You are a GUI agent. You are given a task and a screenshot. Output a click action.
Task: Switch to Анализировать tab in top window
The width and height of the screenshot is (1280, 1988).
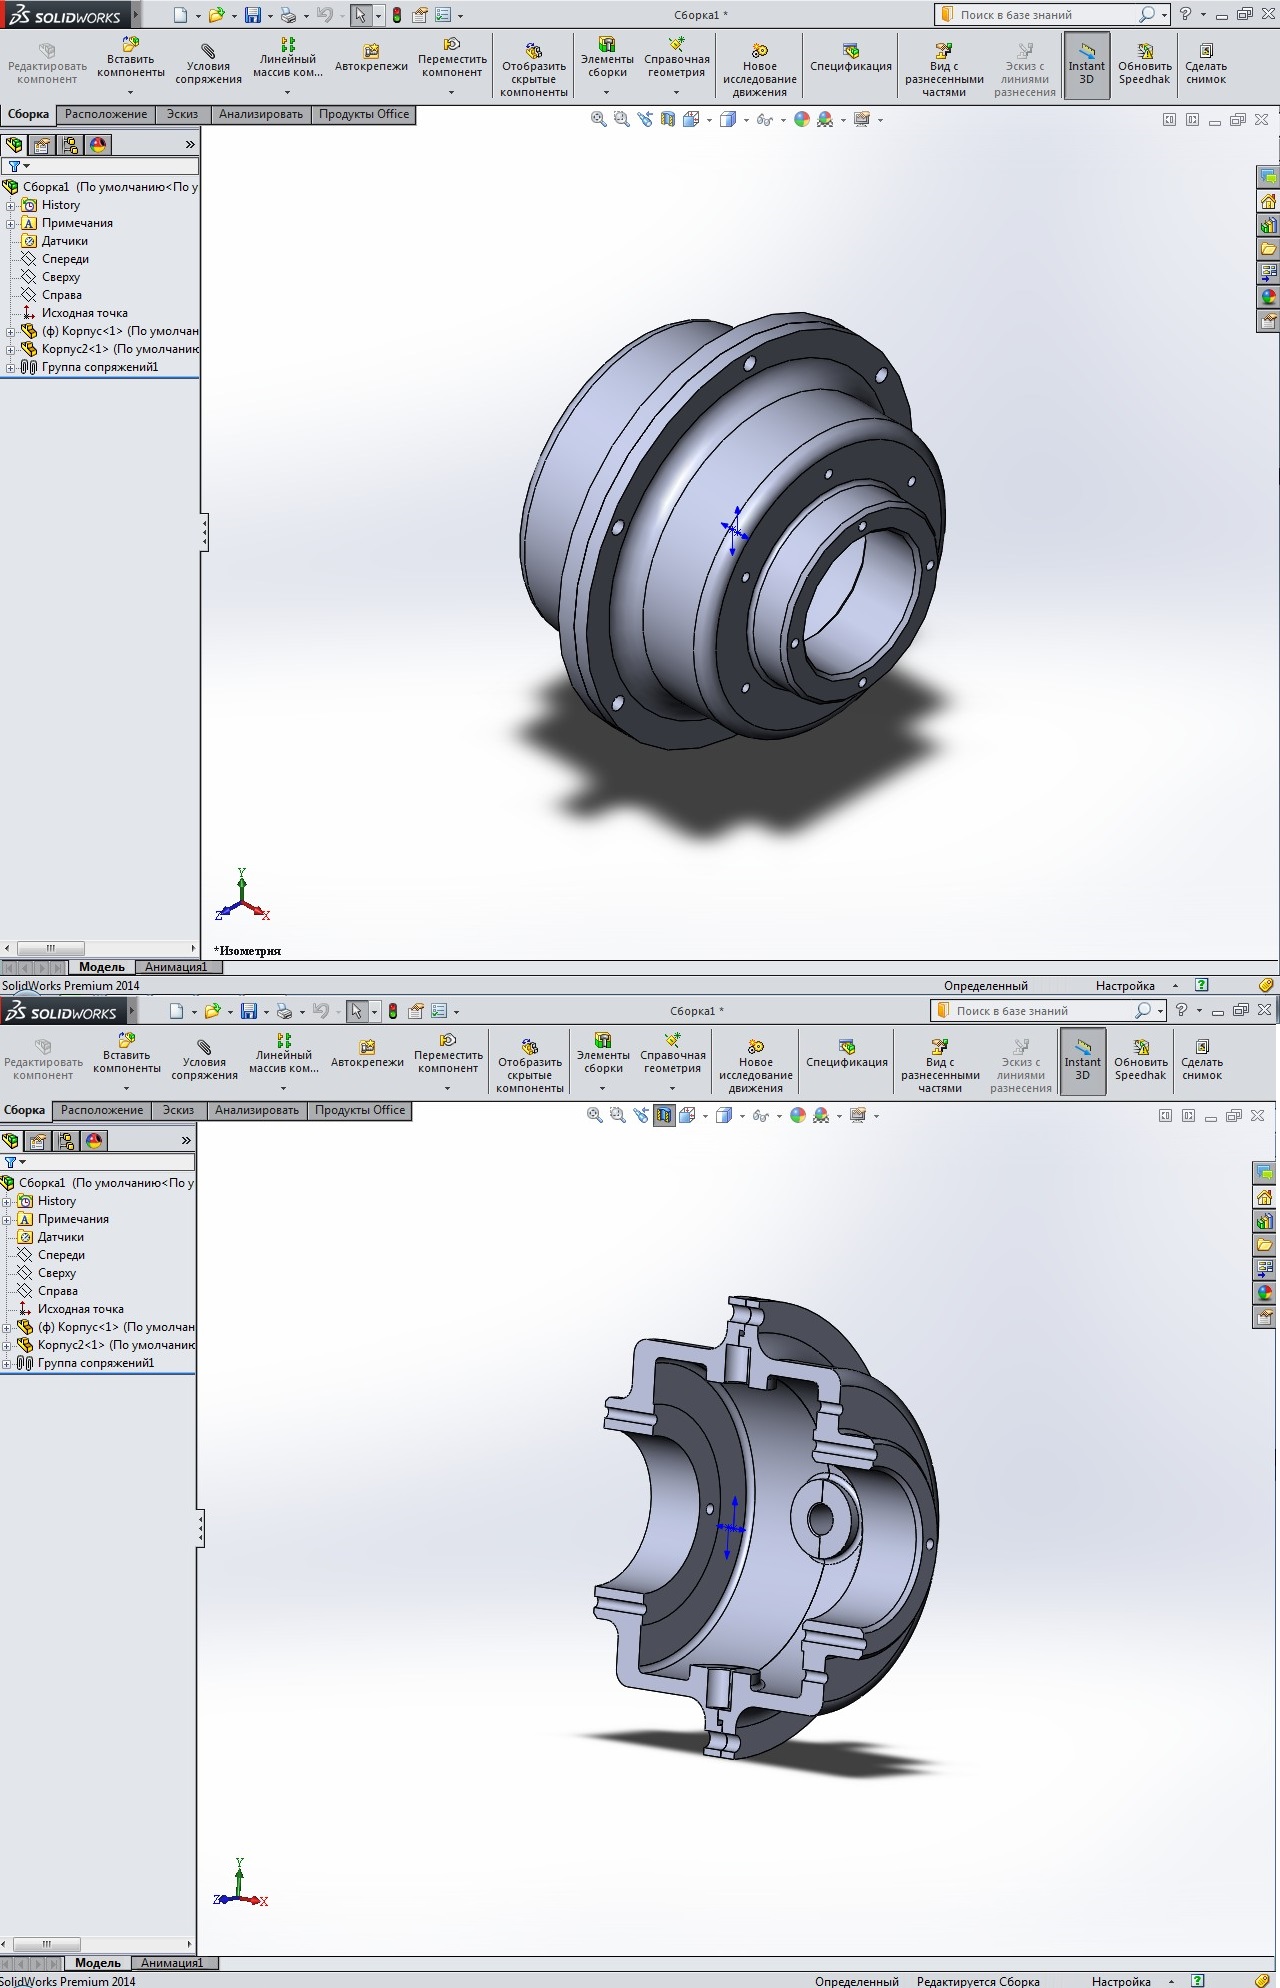261,115
